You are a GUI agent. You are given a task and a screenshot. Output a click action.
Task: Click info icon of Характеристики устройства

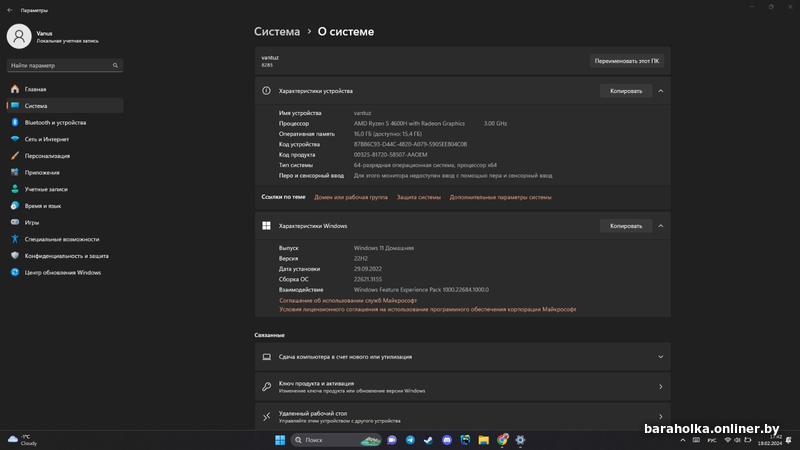coord(266,91)
